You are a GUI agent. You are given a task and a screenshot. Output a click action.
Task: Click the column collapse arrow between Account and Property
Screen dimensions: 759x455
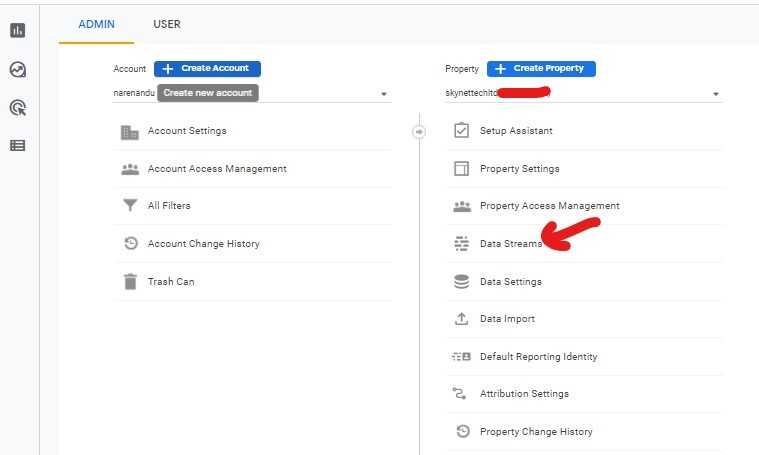click(x=419, y=132)
